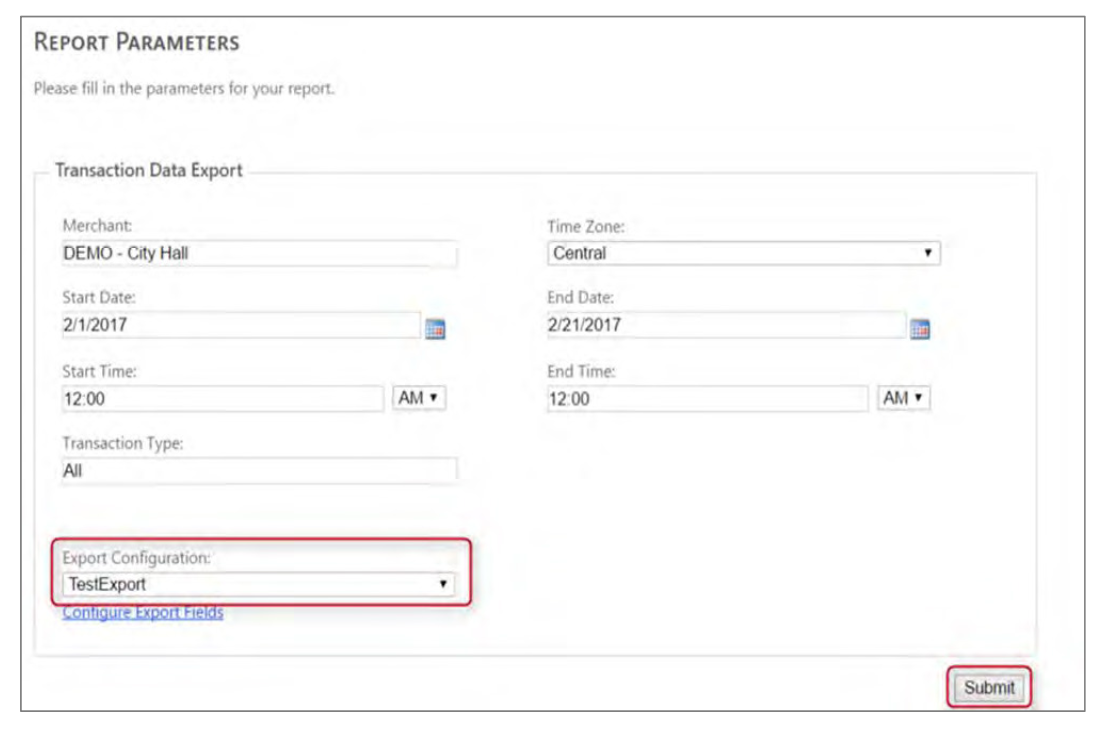Select the End Time text box
Image resolution: width=1108 pixels, height=734 pixels.
click(707, 399)
